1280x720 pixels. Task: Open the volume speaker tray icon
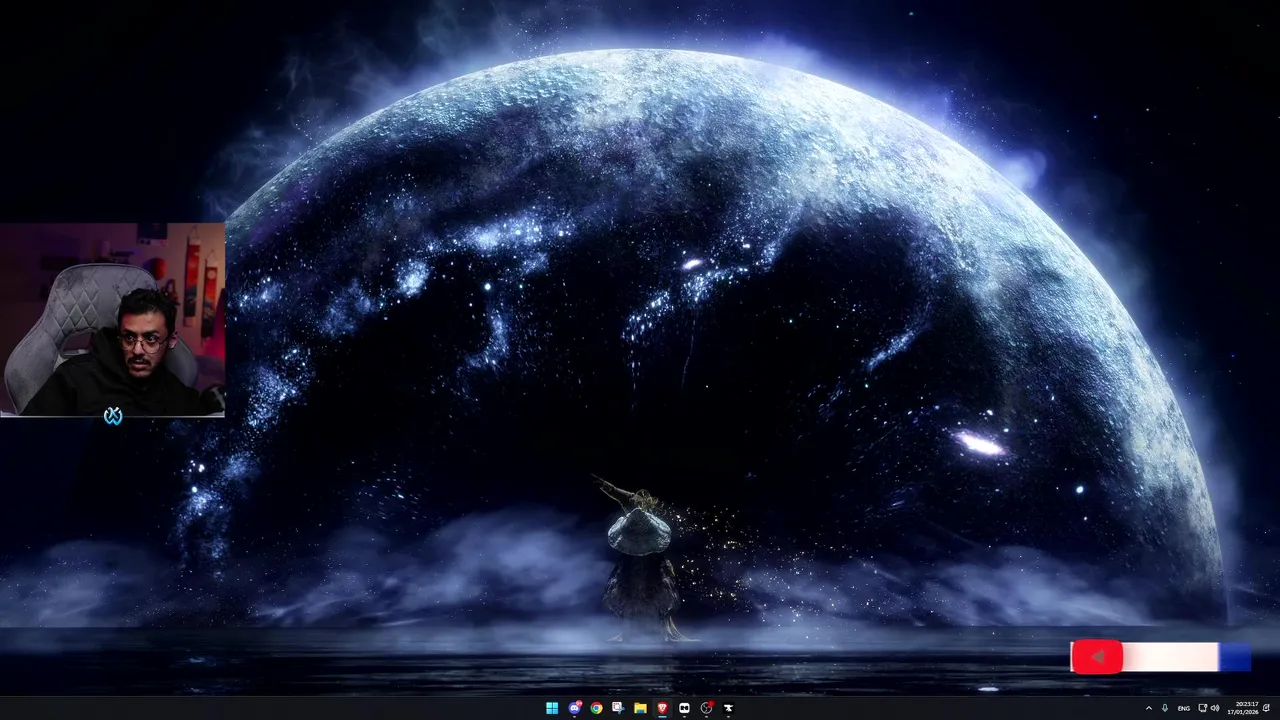[1215, 708]
